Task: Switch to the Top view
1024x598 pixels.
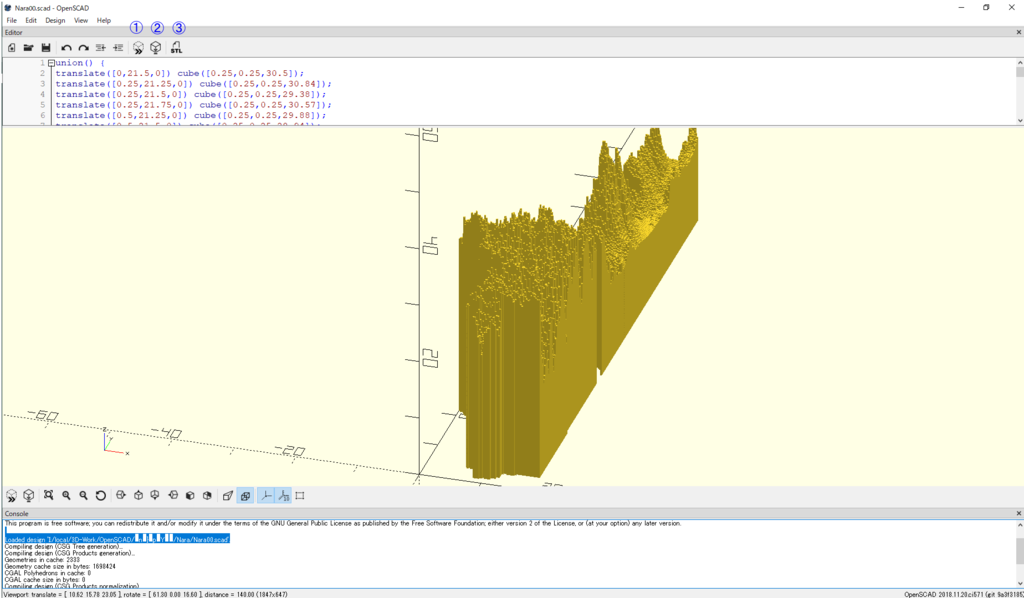Action: pos(138,496)
